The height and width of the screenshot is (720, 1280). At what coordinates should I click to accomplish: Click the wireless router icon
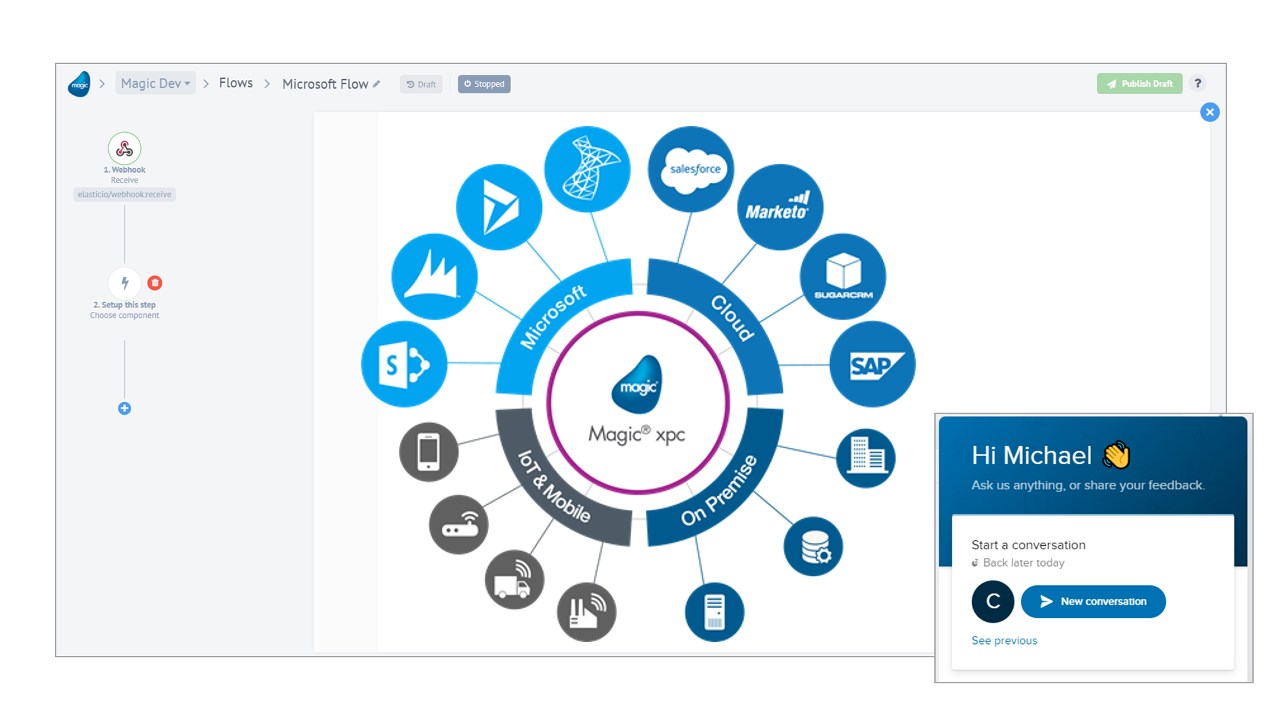pos(459,524)
